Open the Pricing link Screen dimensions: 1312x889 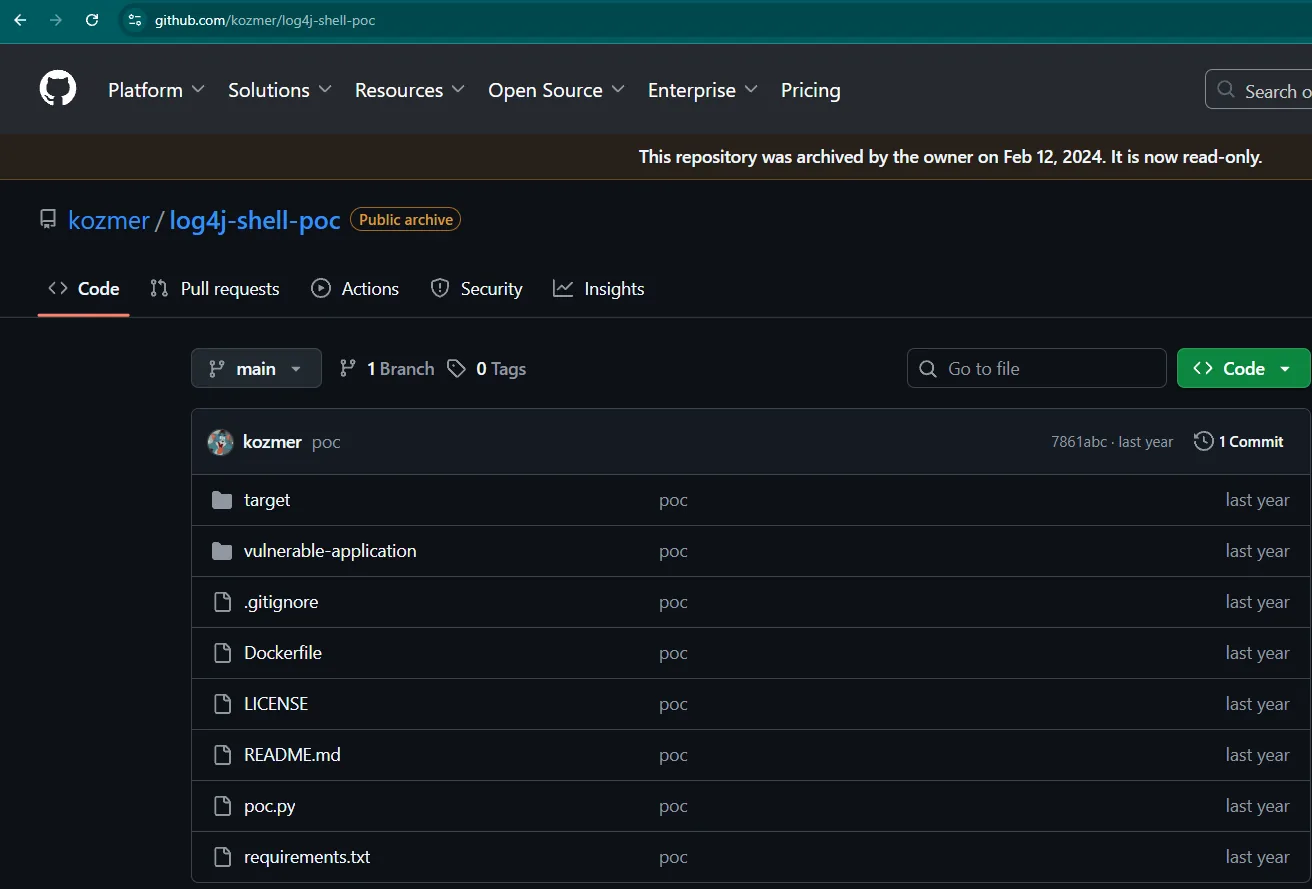810,90
